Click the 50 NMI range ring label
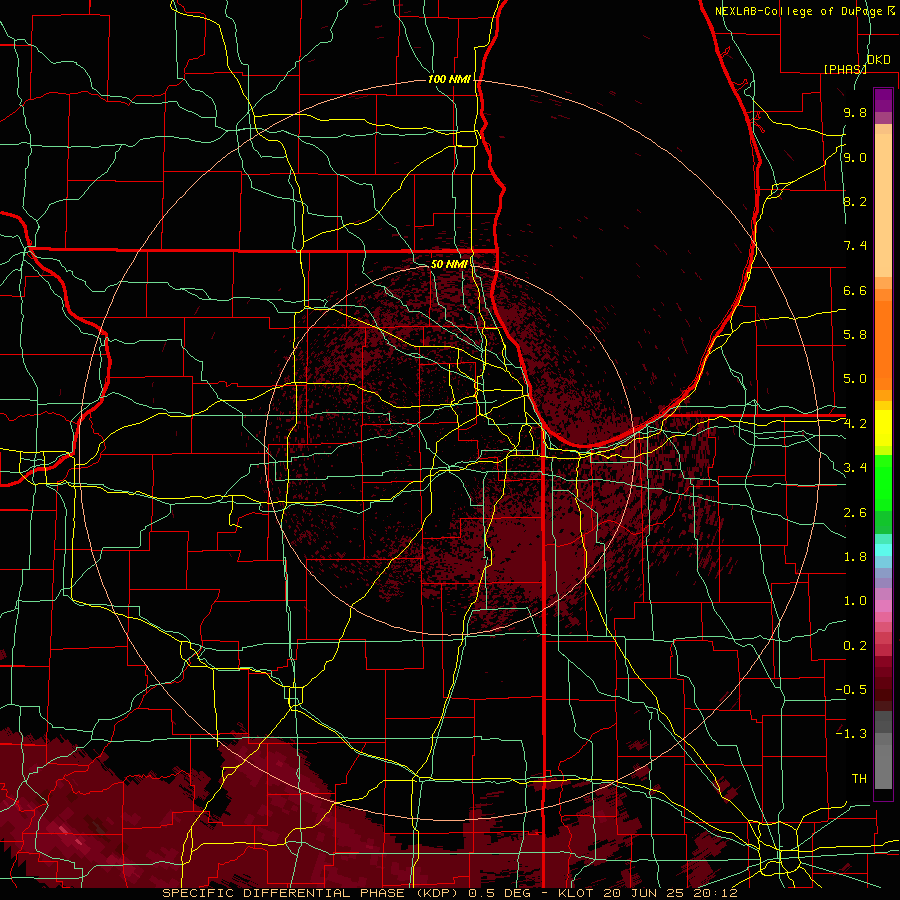Image resolution: width=900 pixels, height=900 pixels. tap(449, 264)
